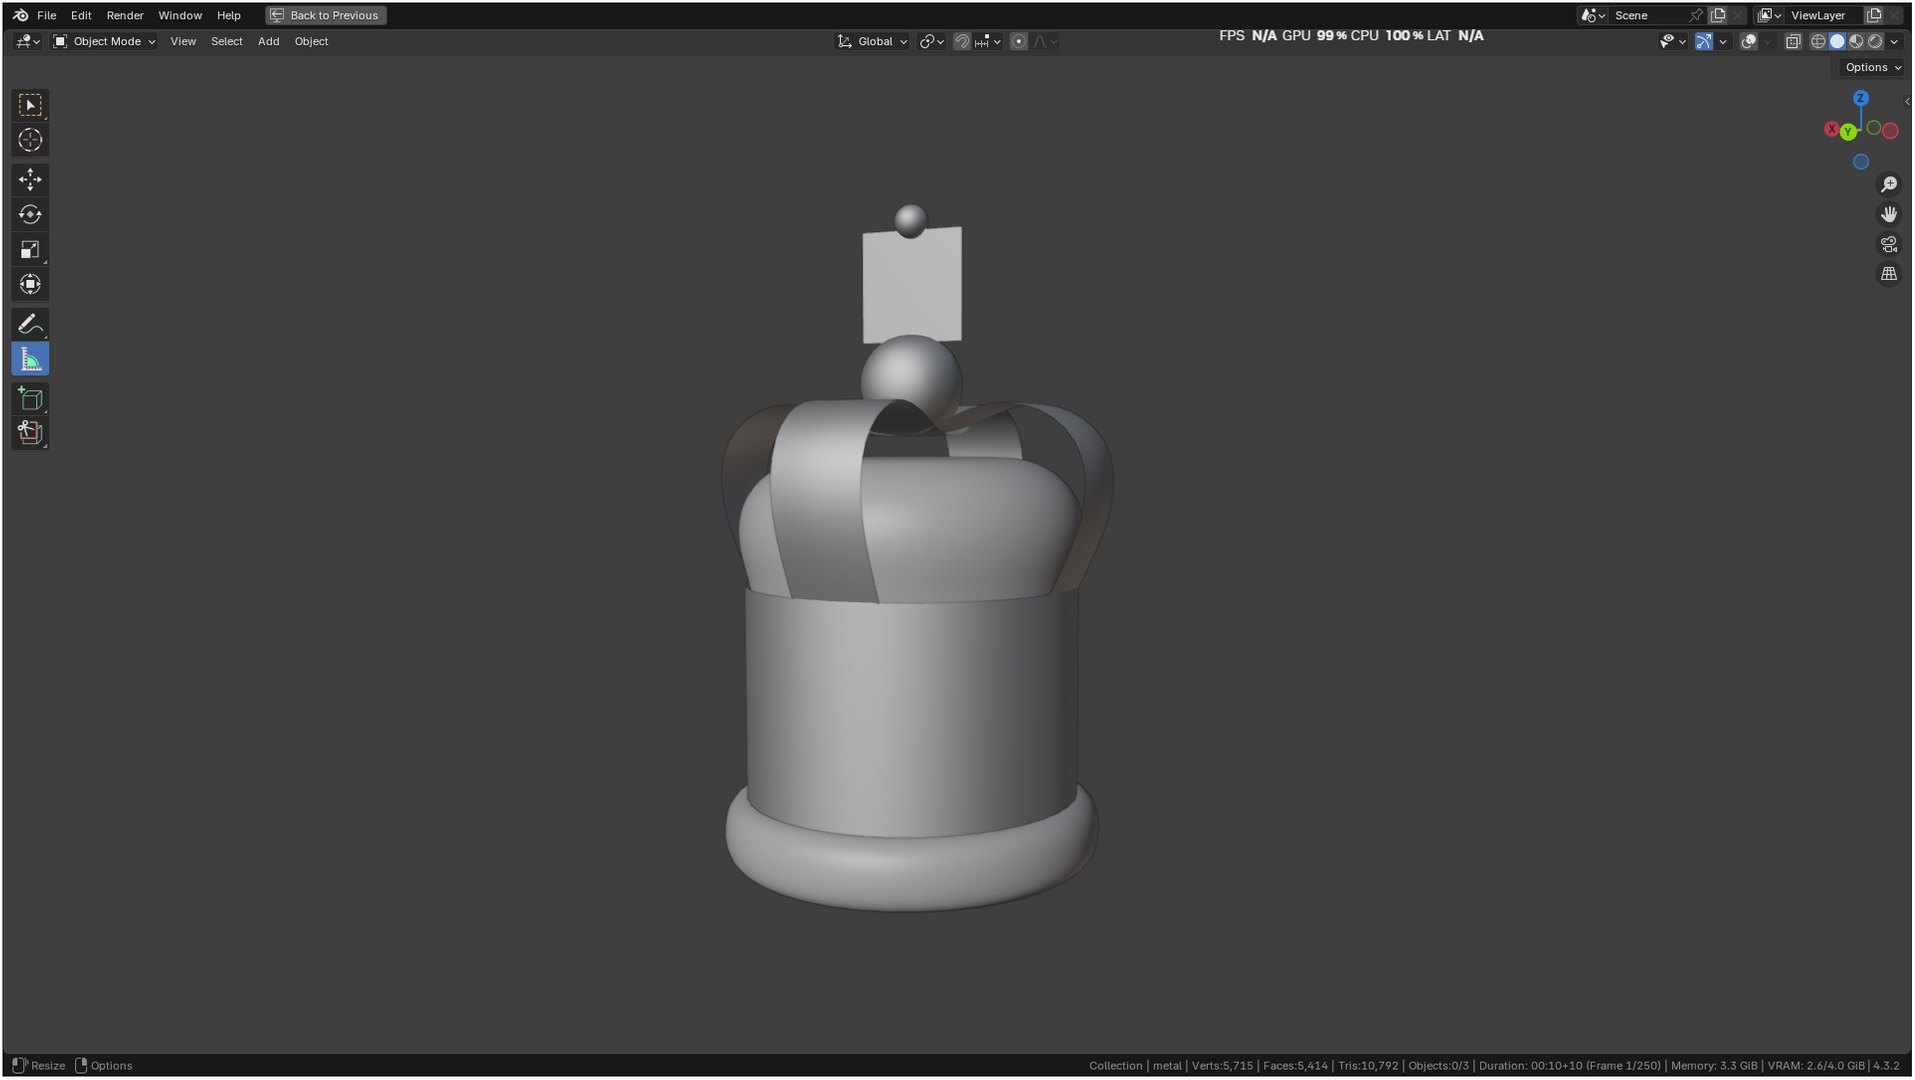Open transform pivot point menu

pos(931,41)
